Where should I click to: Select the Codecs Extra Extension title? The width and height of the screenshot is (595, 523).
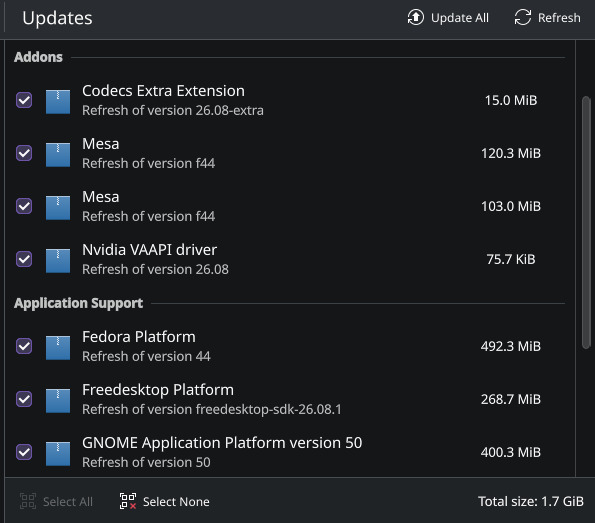tap(164, 91)
